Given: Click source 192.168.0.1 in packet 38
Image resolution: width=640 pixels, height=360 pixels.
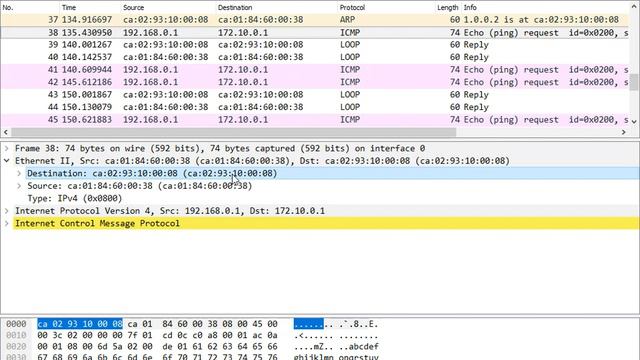Looking at the screenshot, I should click(x=151, y=33).
